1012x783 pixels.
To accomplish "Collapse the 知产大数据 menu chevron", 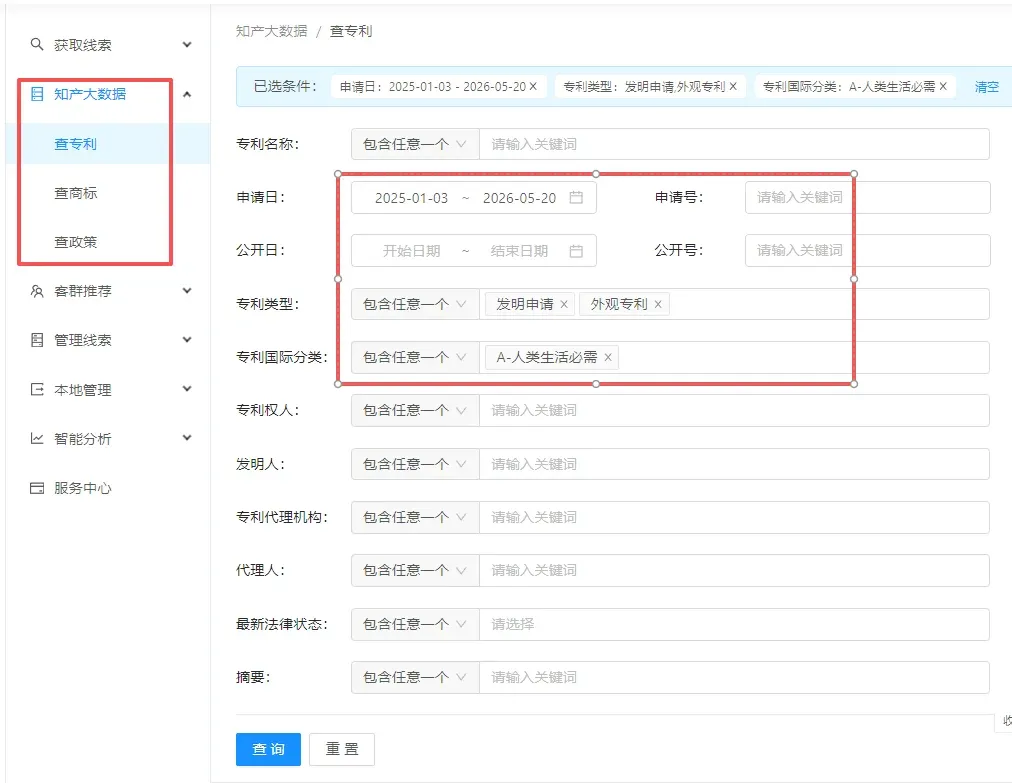I will coord(187,94).
